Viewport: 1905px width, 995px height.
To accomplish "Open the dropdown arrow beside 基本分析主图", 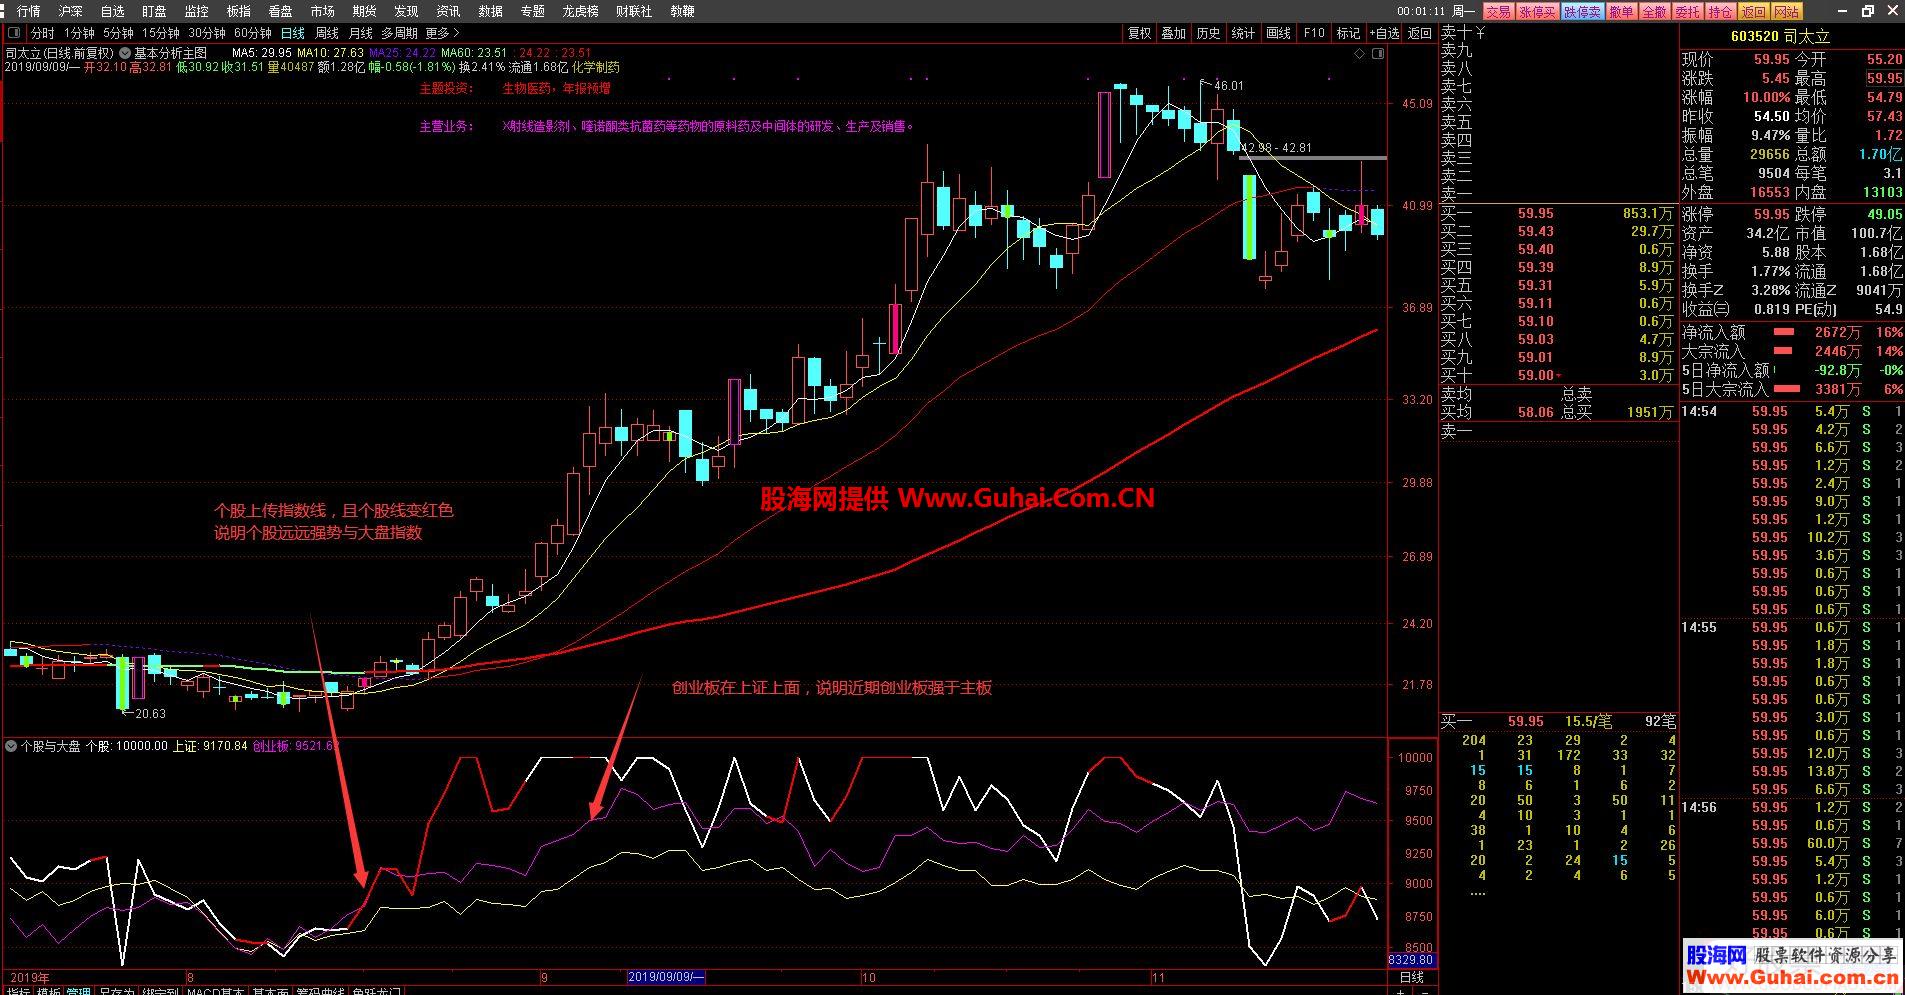I will tap(125, 53).
